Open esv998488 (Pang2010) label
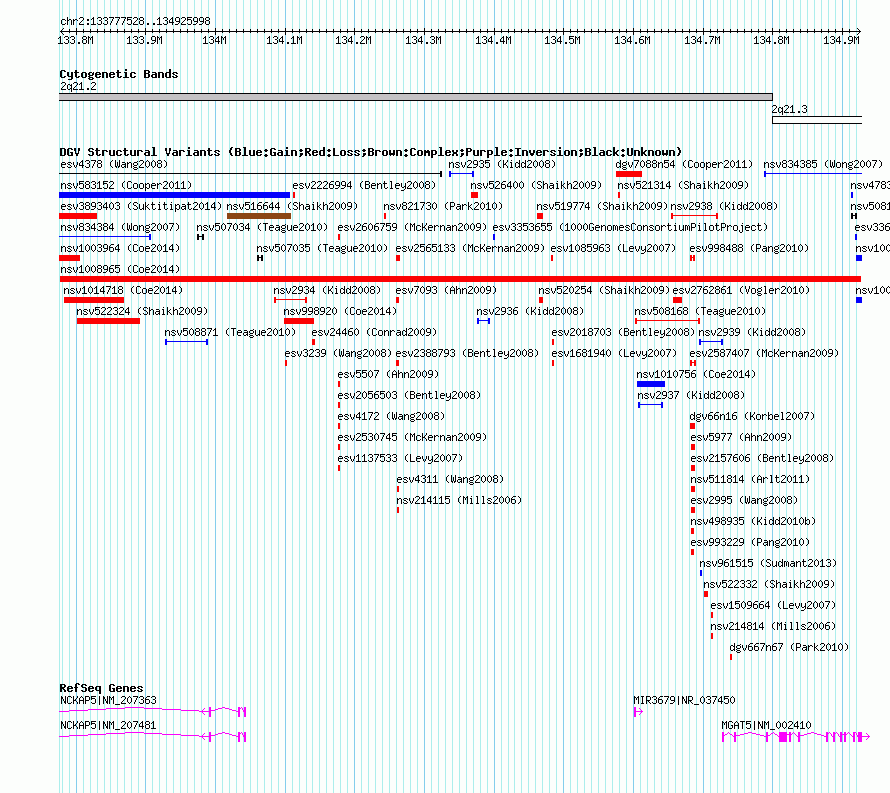Viewport: 890px width, 793px height. coord(749,248)
